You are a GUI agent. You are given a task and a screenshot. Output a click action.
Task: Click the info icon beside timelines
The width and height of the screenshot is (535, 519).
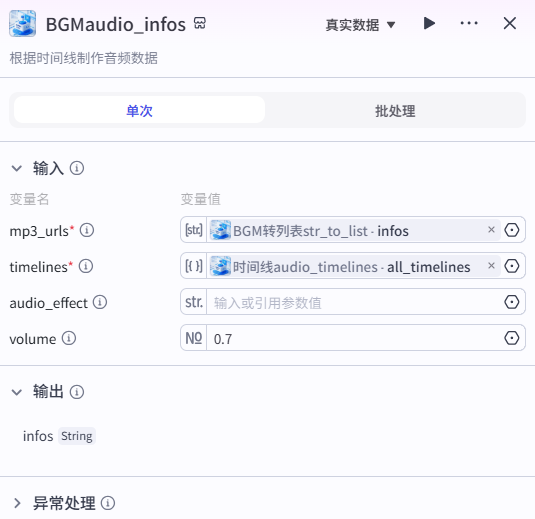(x=86, y=266)
